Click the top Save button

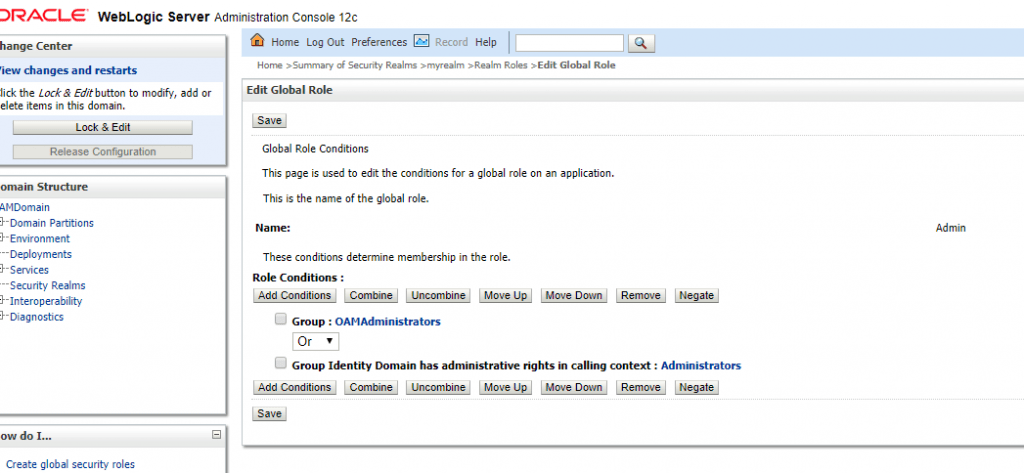click(269, 120)
